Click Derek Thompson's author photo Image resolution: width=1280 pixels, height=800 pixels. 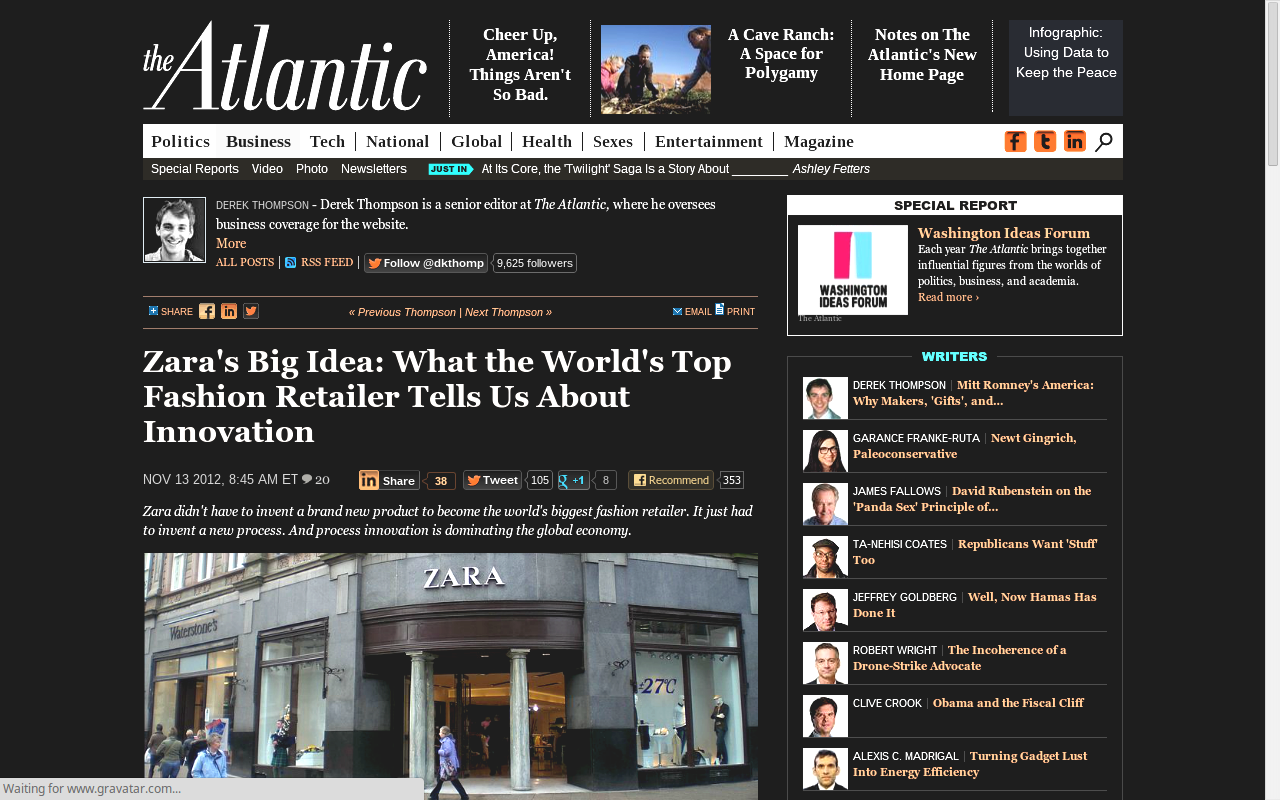(x=174, y=230)
